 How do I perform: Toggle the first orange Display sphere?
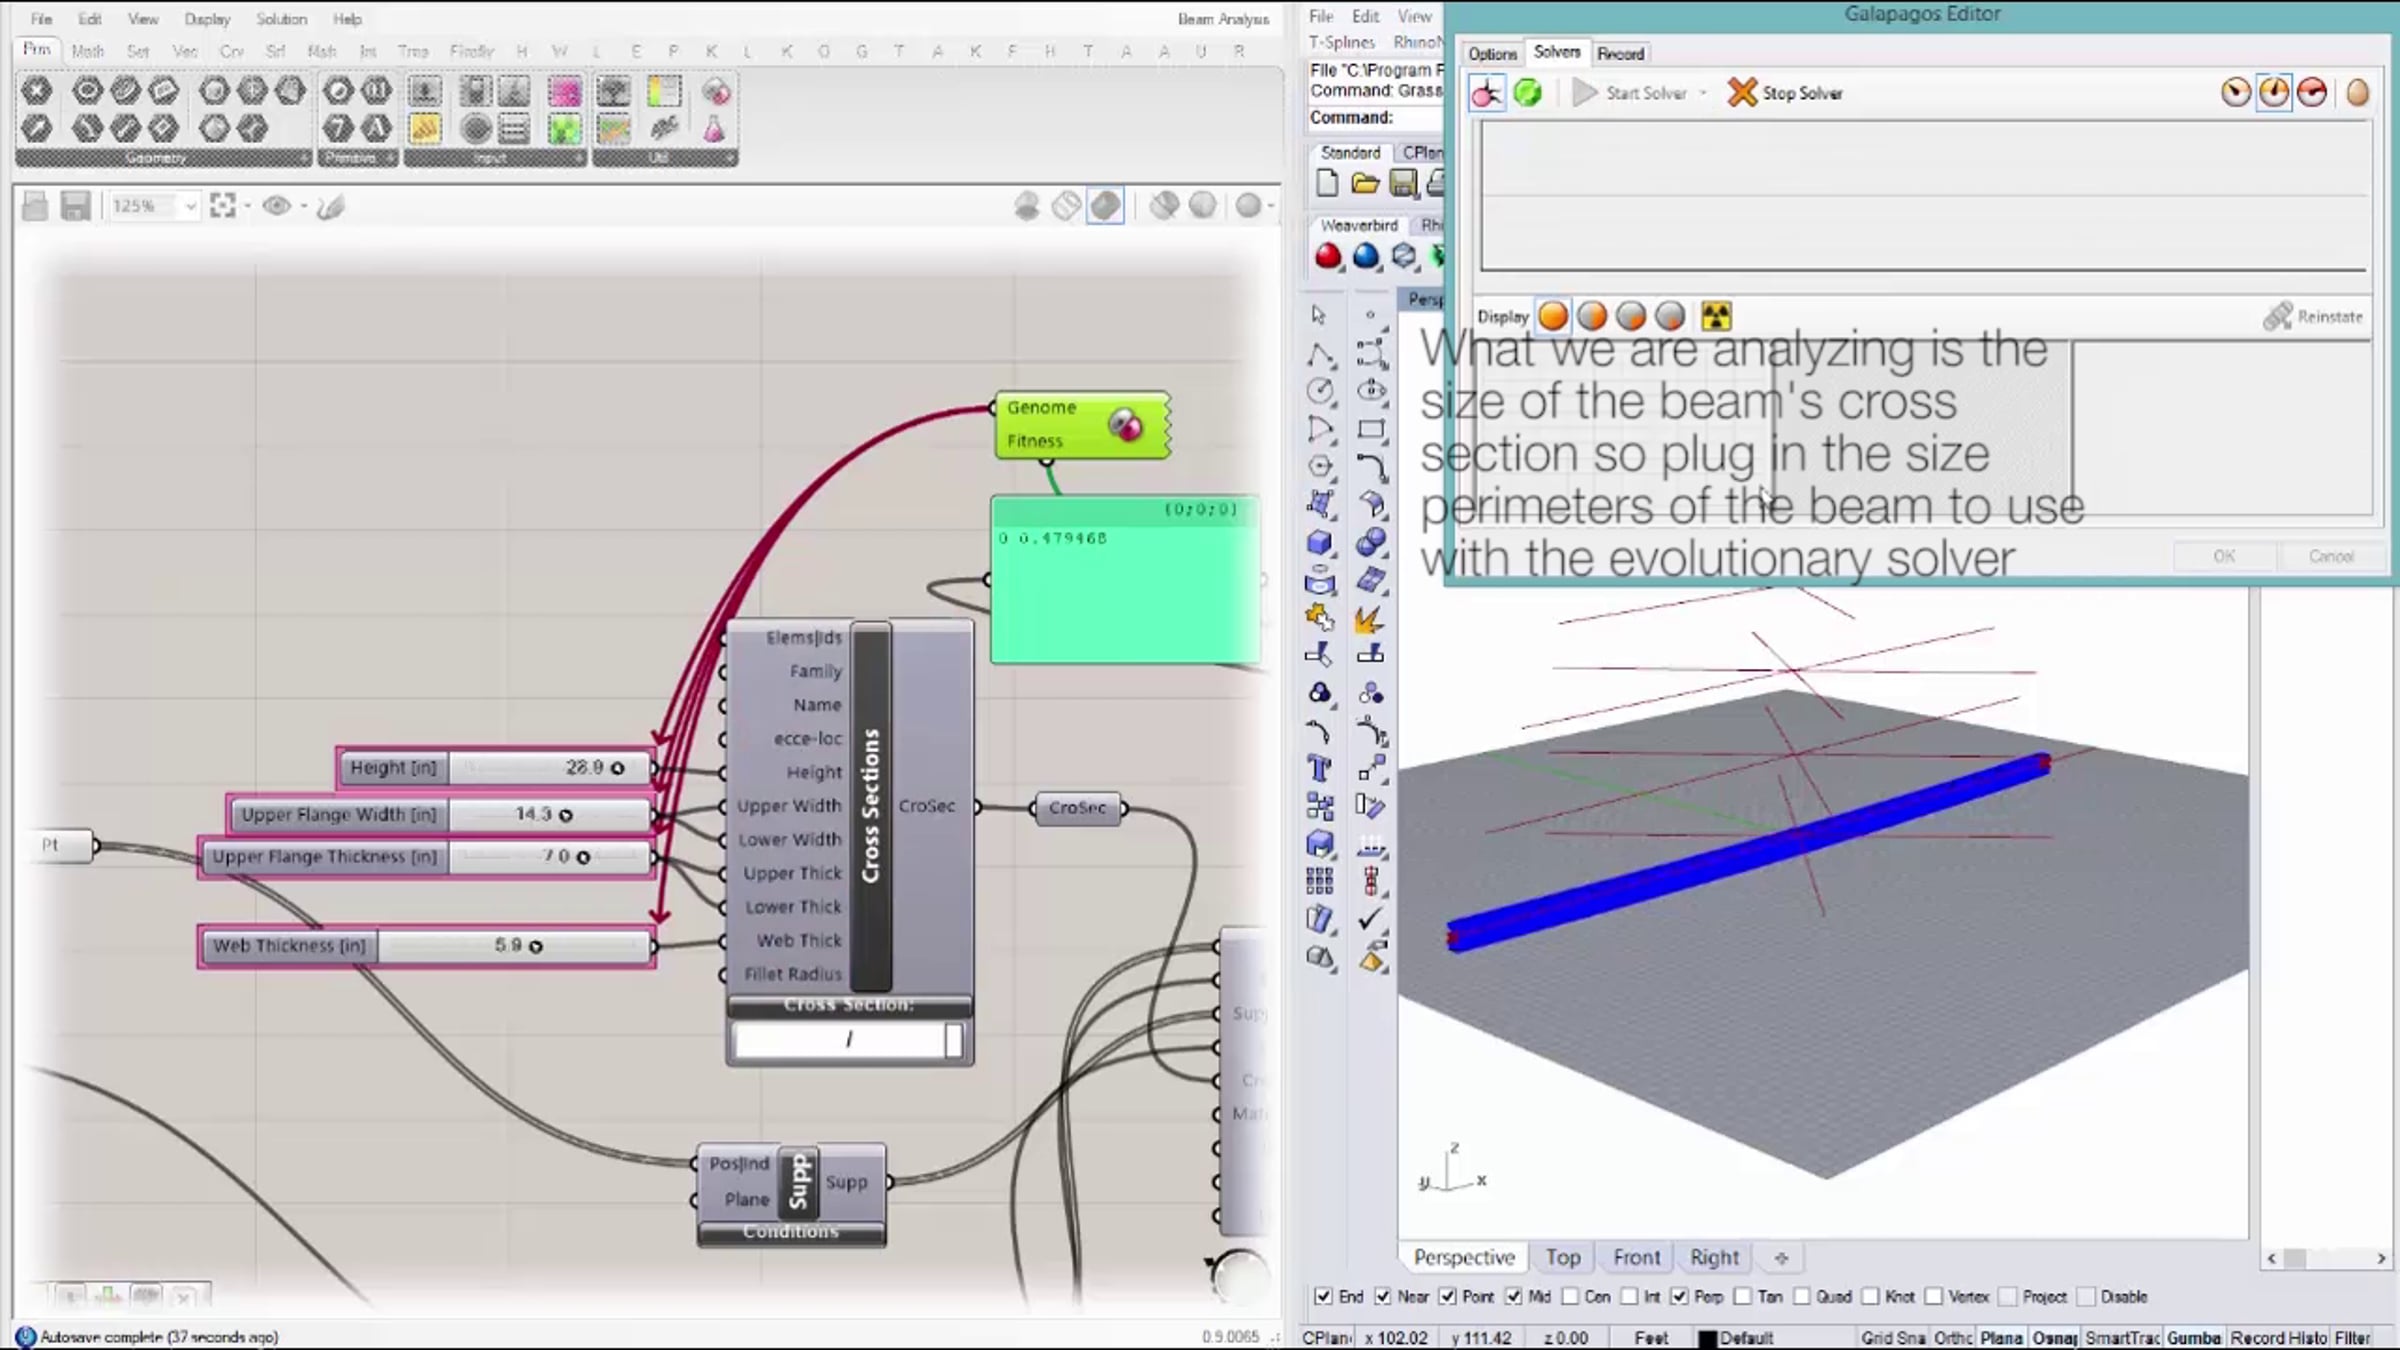[x=1553, y=316]
